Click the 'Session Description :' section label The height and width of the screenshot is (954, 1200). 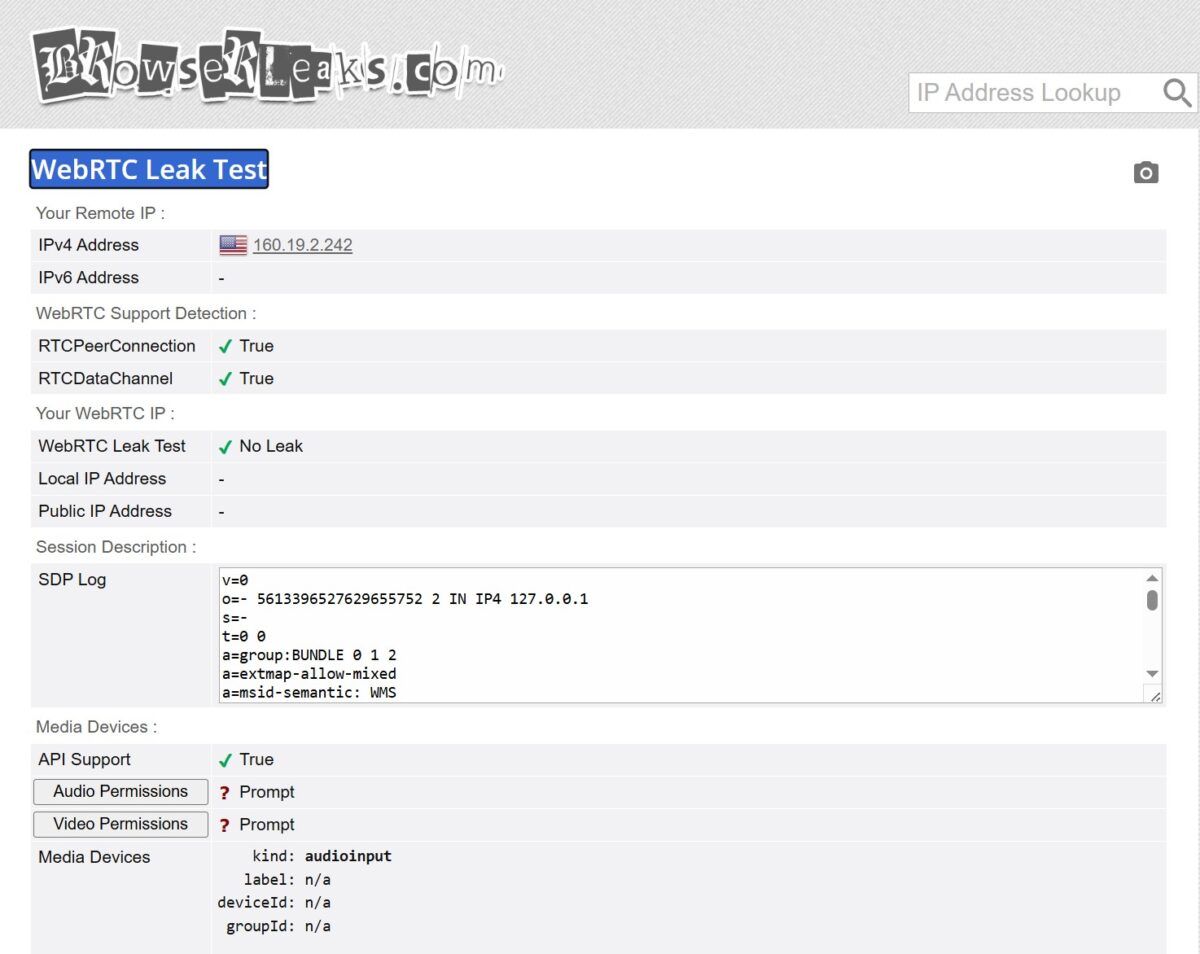click(116, 547)
